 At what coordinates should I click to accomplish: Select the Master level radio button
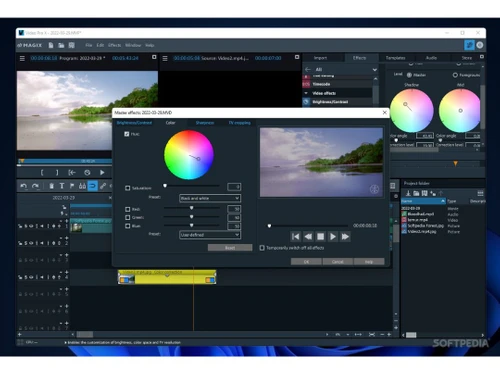coord(409,75)
